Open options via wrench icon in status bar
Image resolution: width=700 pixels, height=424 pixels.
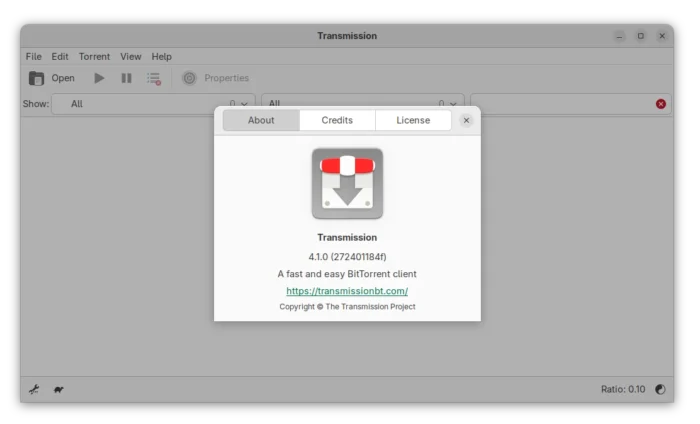[34, 390]
